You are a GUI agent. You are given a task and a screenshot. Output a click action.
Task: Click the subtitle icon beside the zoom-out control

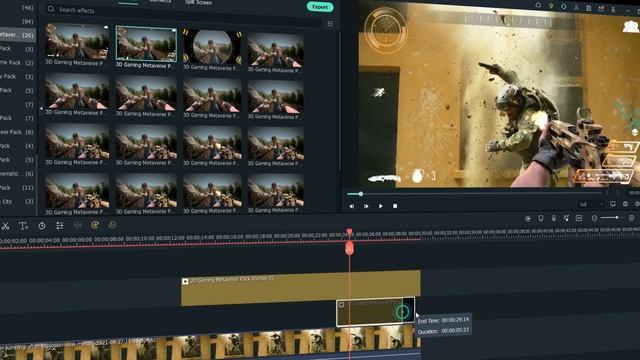click(579, 218)
